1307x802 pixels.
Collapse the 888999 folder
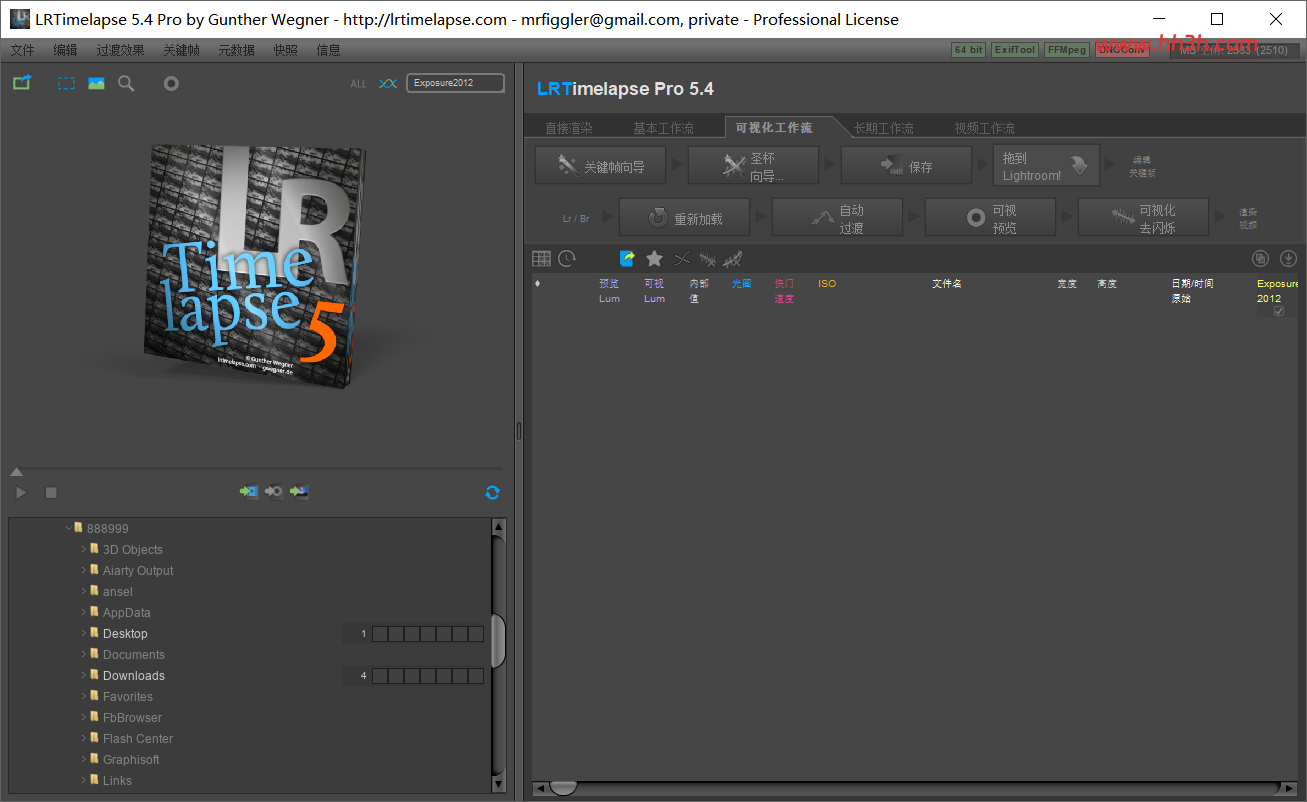click(x=68, y=528)
